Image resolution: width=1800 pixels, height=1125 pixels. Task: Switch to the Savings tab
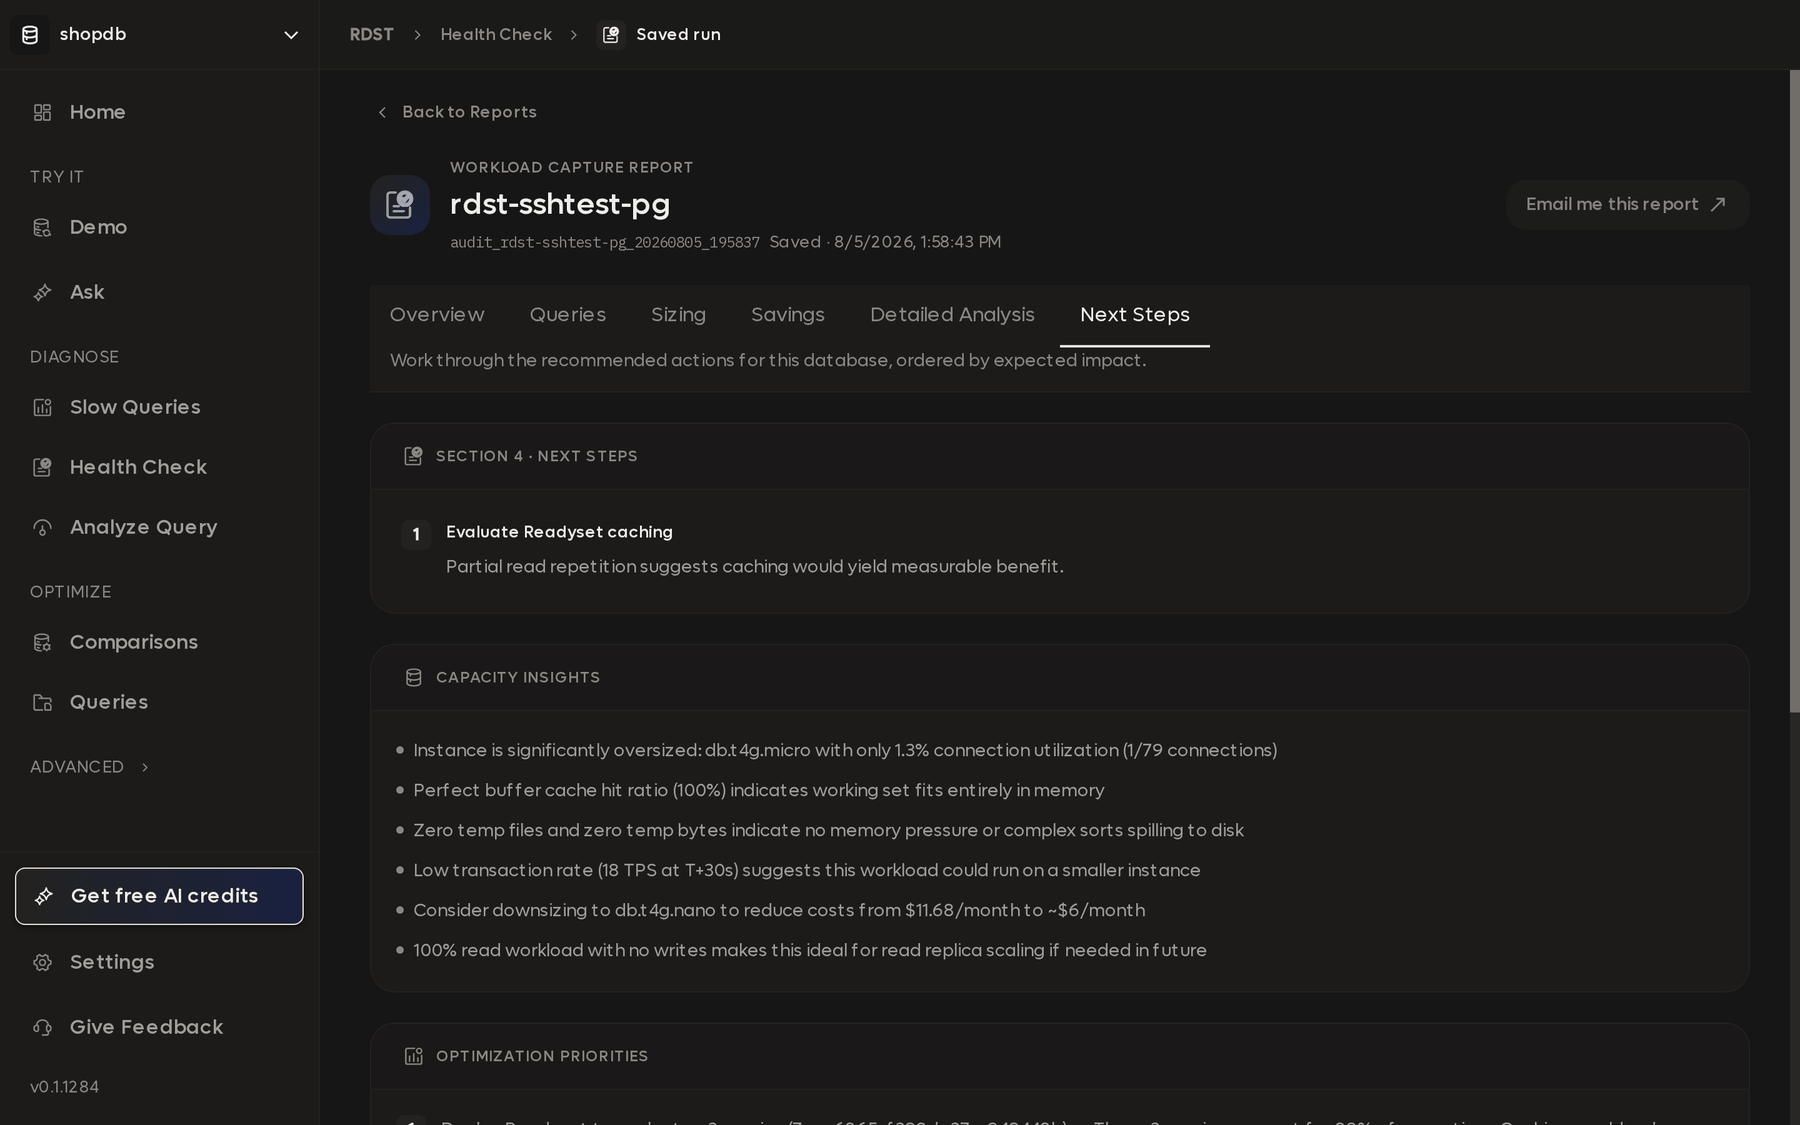[788, 315]
